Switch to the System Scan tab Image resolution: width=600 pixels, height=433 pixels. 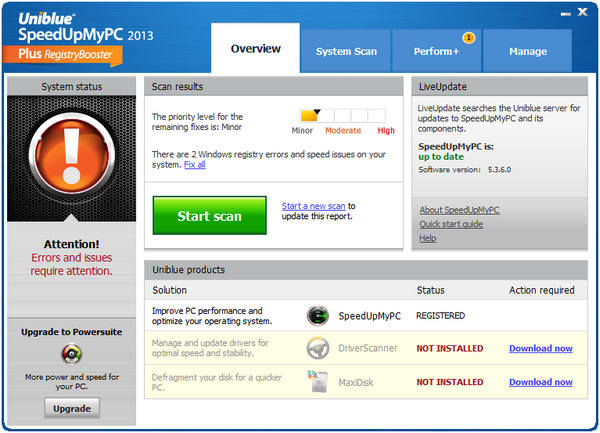click(x=346, y=51)
